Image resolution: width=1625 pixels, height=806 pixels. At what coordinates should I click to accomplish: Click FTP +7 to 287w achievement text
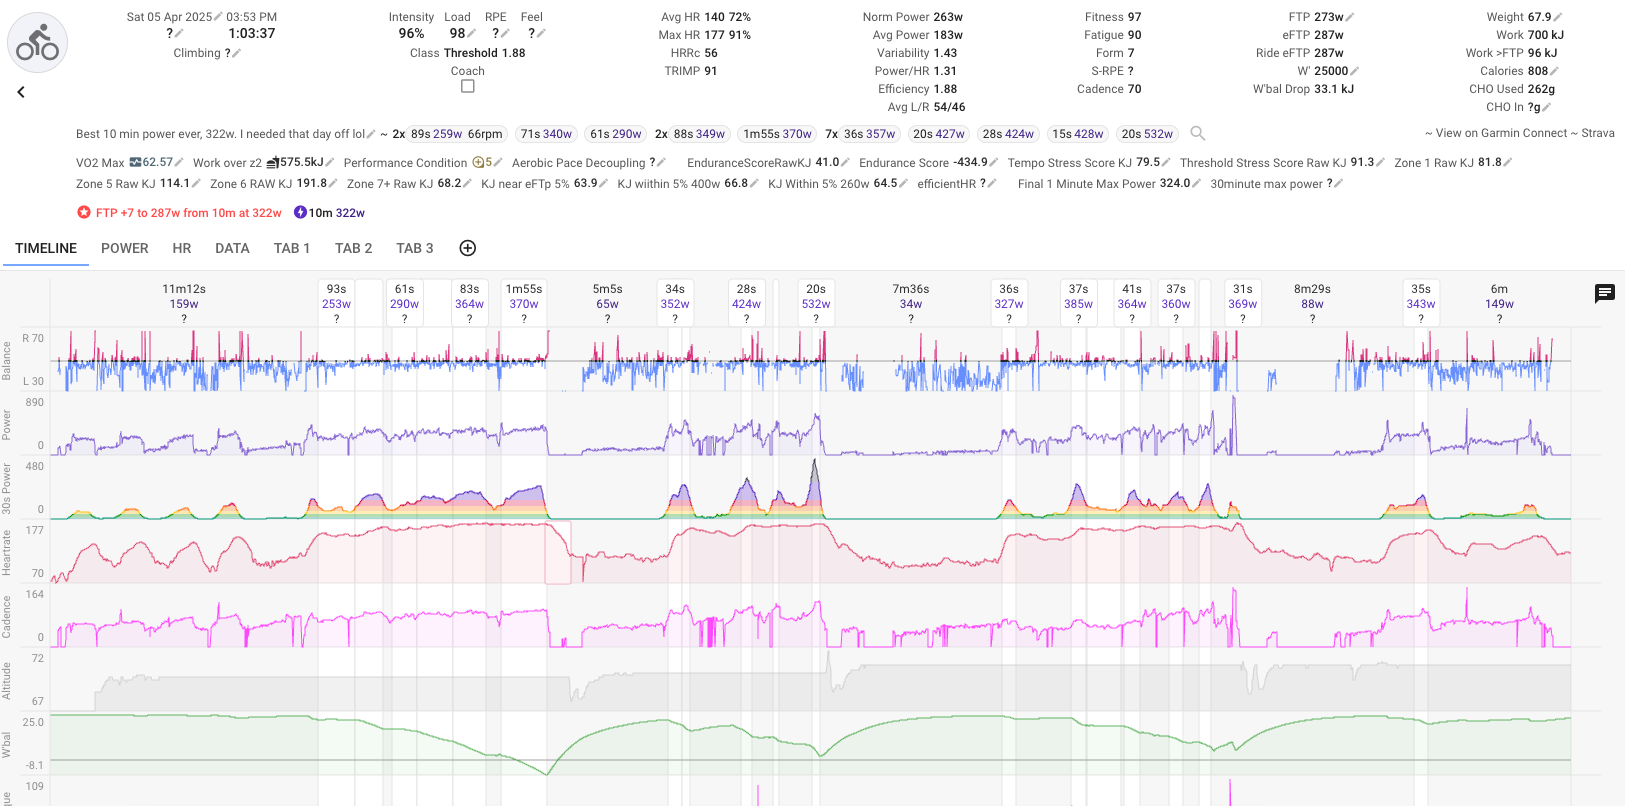pos(188,213)
